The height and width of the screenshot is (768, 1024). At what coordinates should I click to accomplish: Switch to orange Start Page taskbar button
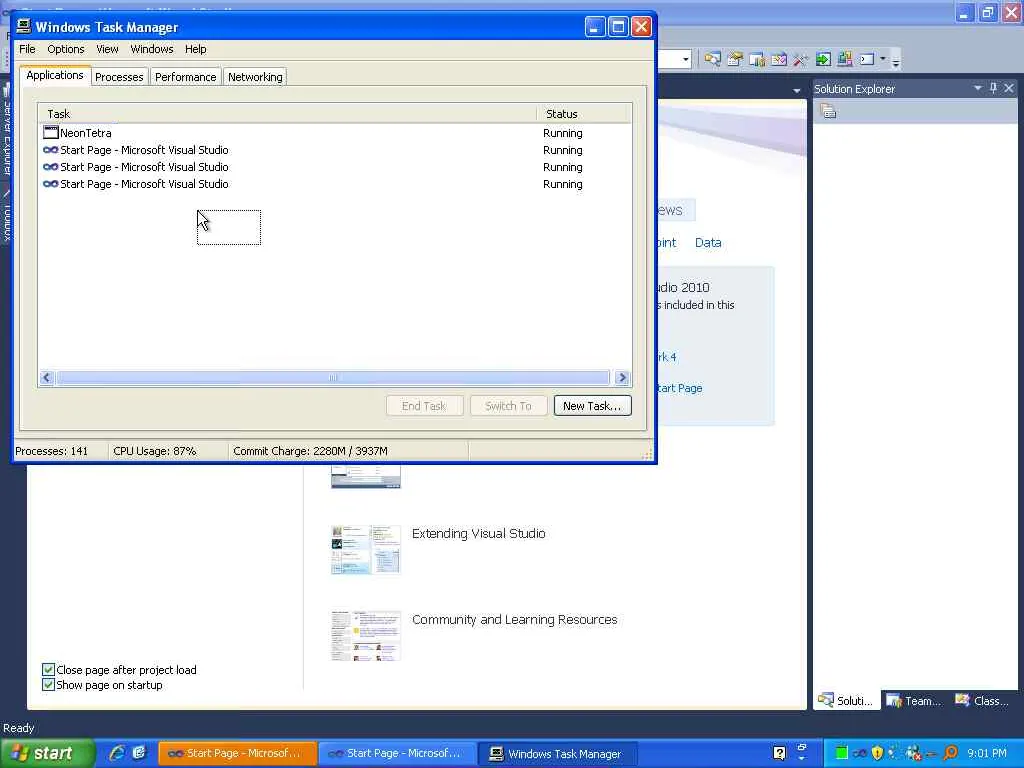point(238,753)
